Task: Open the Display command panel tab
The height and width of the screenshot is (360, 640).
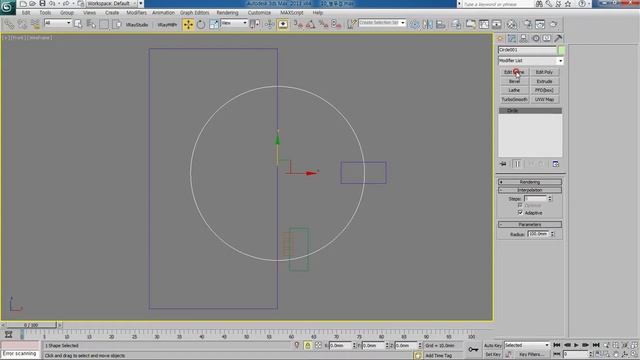Action: click(547, 38)
